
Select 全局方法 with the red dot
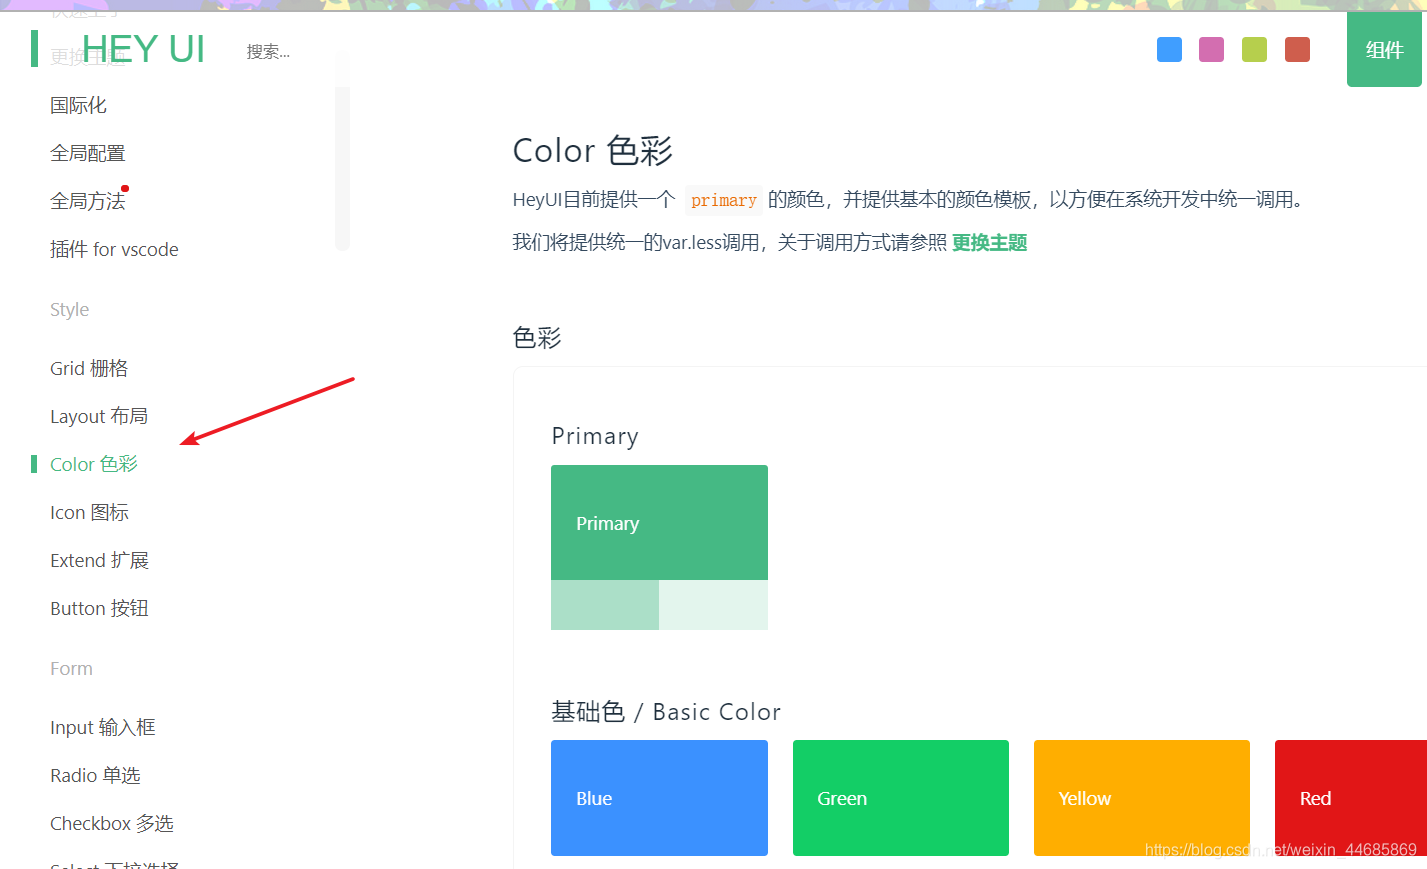87,200
